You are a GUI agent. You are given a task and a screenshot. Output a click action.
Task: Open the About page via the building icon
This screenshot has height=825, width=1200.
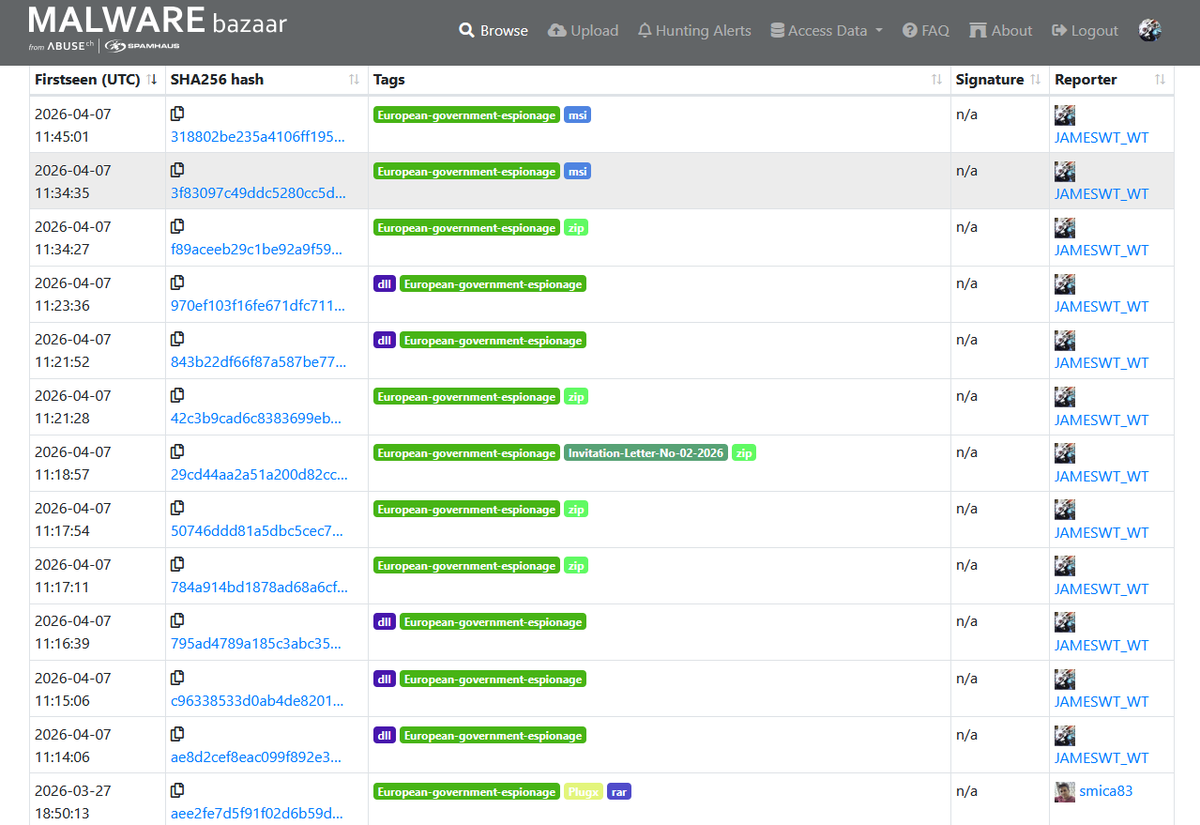[975, 30]
